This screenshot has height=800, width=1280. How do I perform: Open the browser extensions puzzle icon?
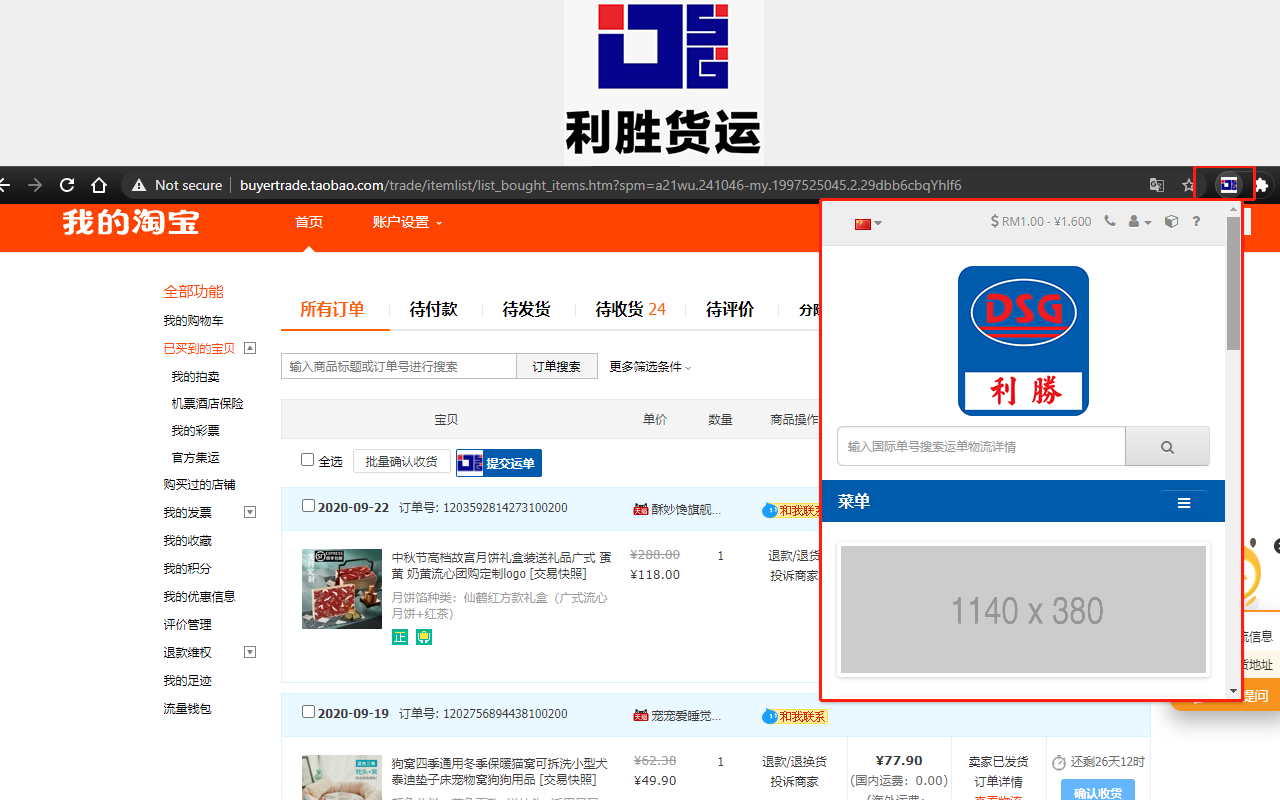click(x=1261, y=185)
